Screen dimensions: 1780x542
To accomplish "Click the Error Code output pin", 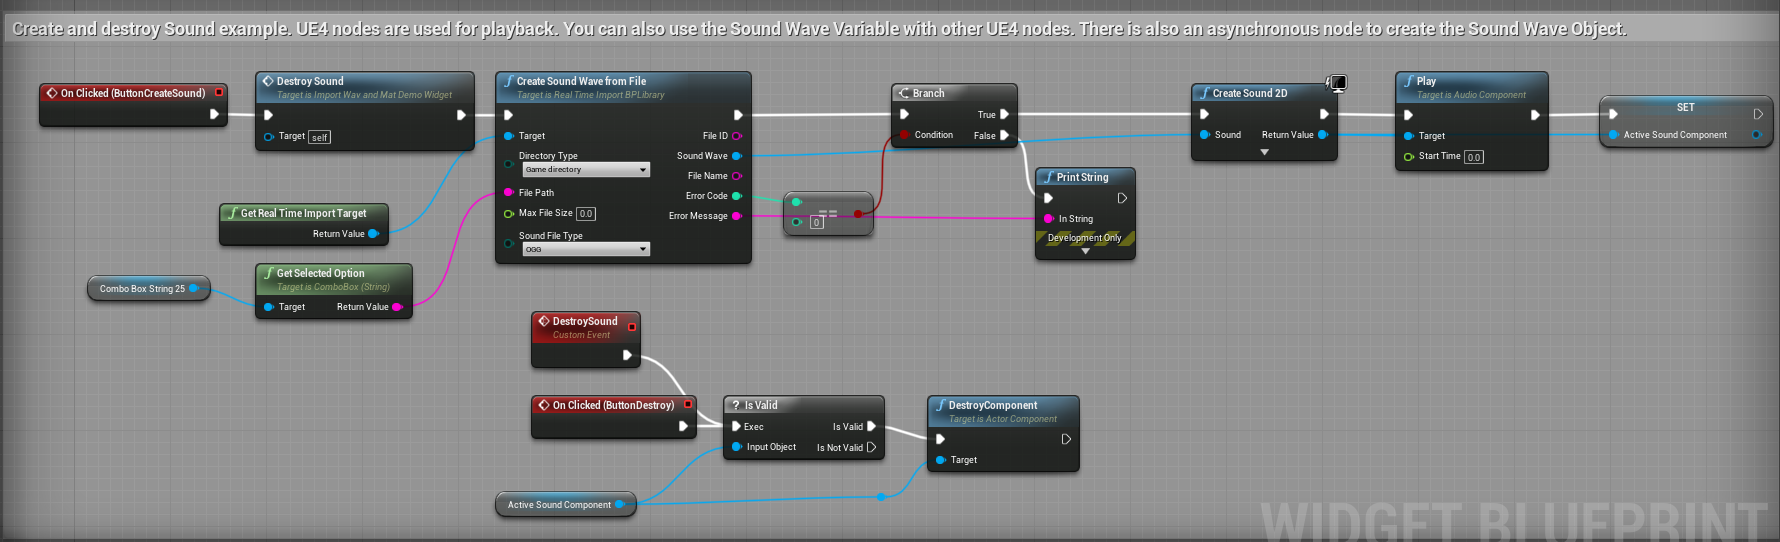I will pos(737,196).
